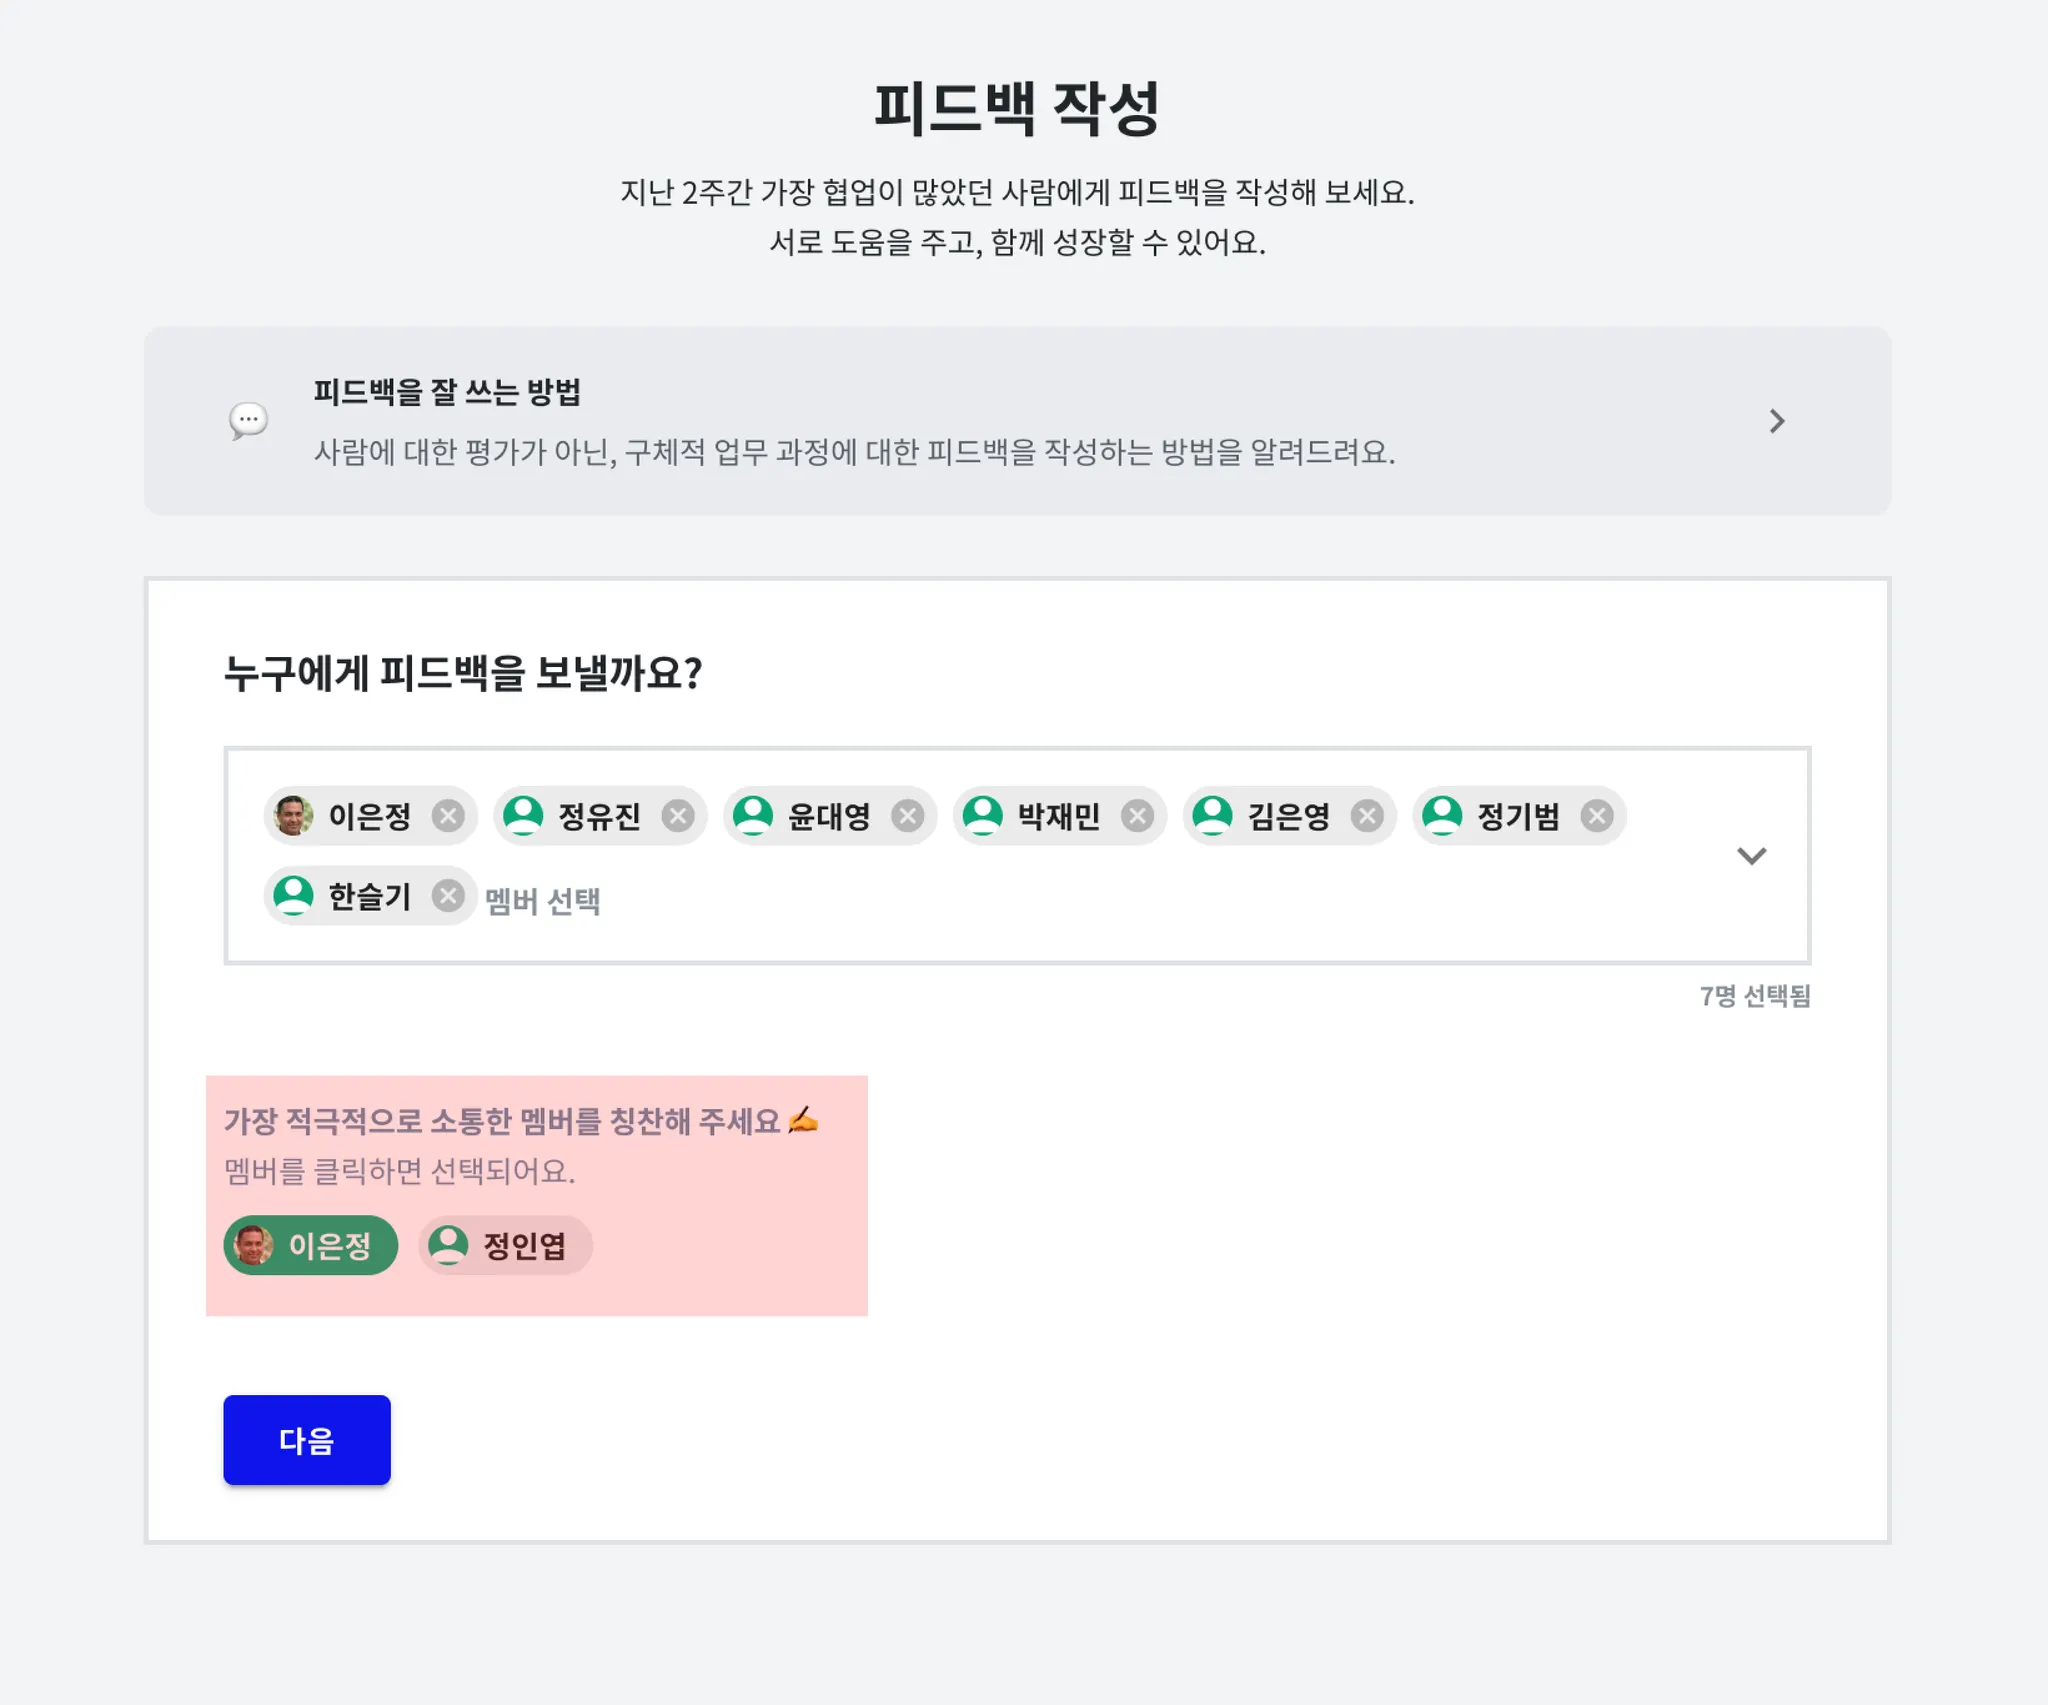Screen dimensions: 2048x1705
Task: Remove 정유진 chip with X icon
Action: pyautogui.click(x=678, y=816)
